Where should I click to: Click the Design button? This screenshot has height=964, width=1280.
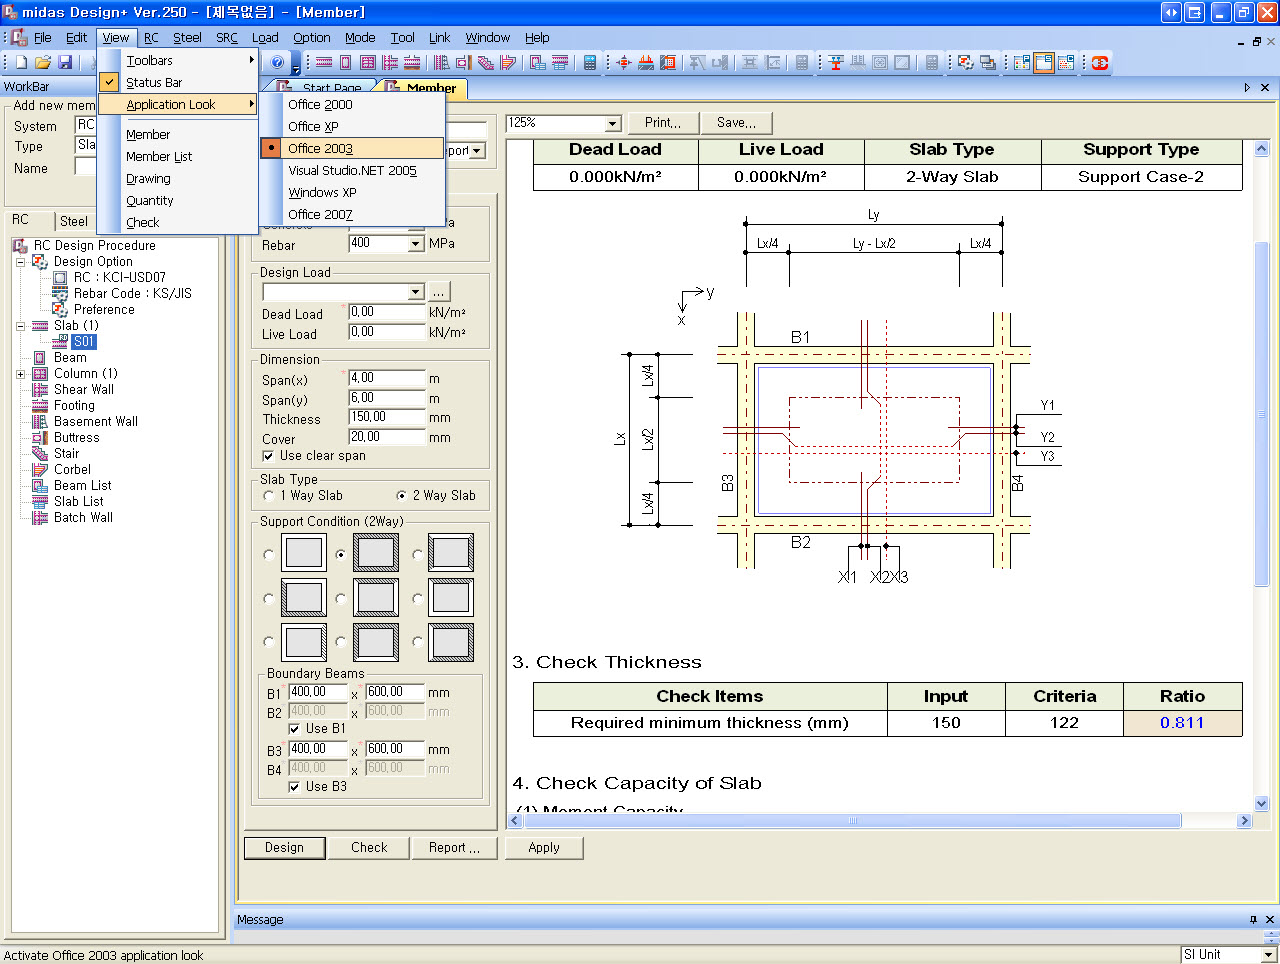[x=285, y=848]
